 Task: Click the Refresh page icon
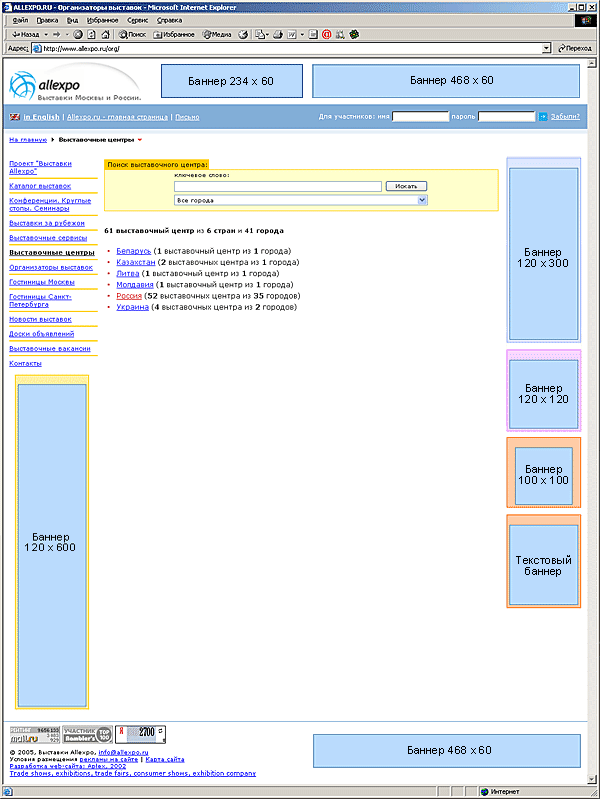click(x=92, y=35)
